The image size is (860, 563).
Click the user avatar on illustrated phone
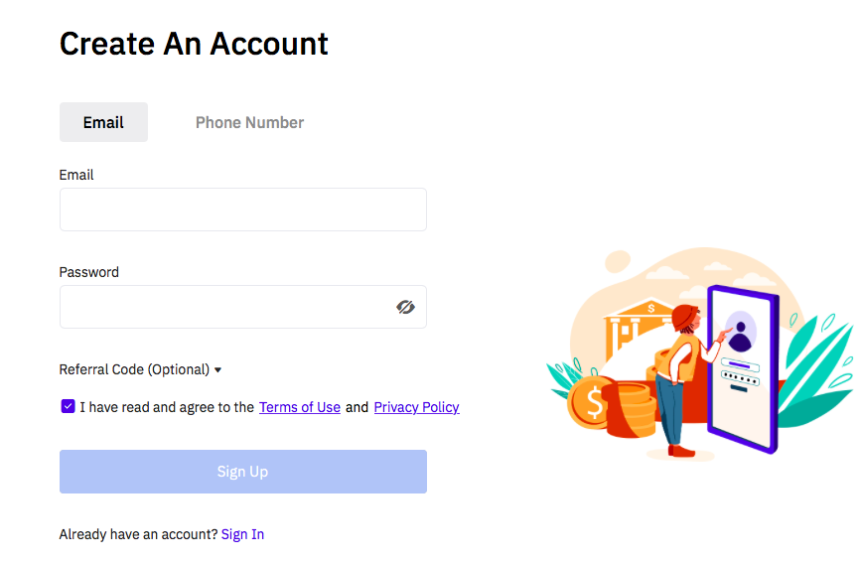(x=741, y=328)
